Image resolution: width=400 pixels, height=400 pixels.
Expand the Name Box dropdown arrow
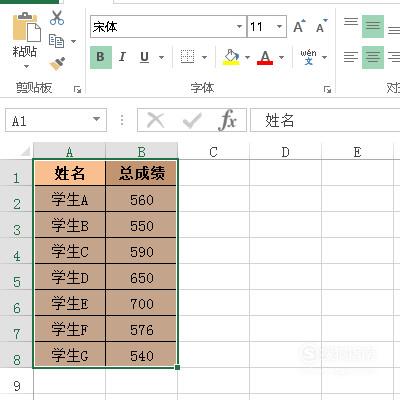tap(96, 119)
